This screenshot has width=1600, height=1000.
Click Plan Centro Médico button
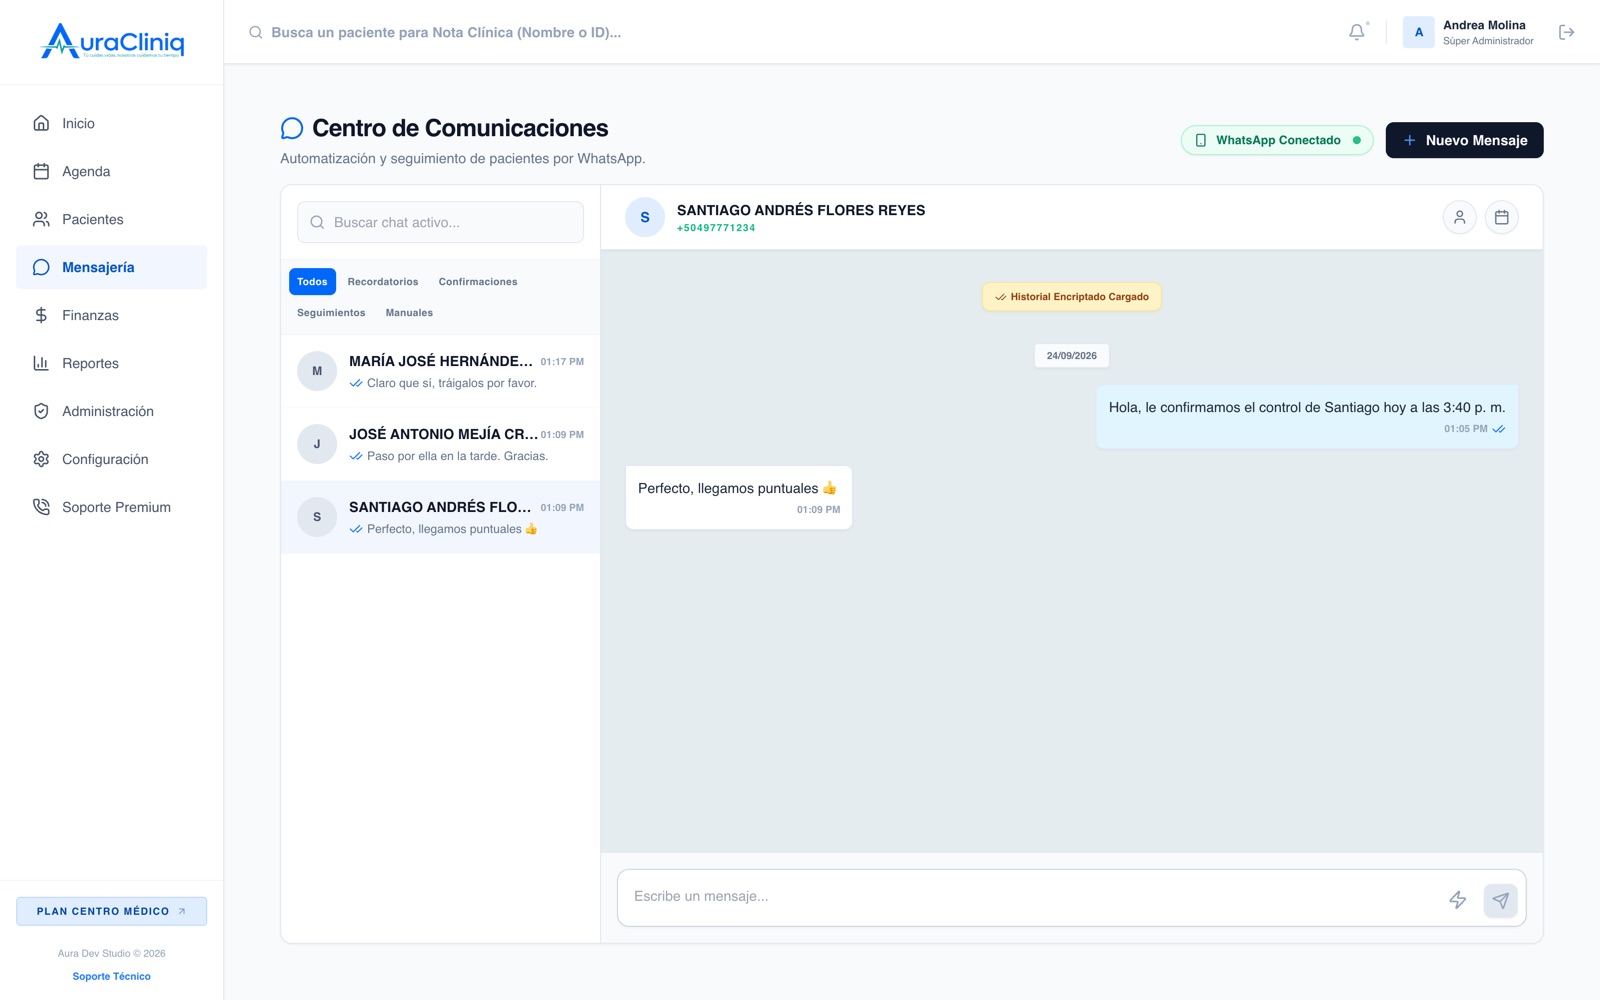coord(112,911)
